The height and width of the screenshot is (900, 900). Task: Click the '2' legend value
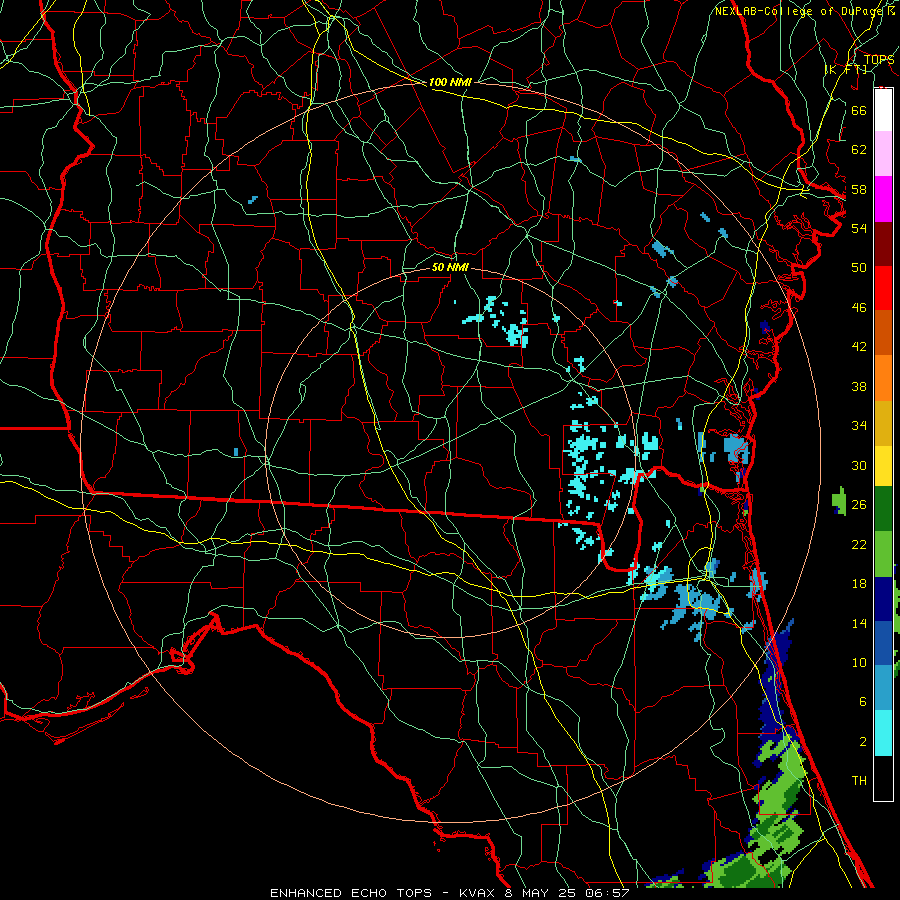(862, 742)
